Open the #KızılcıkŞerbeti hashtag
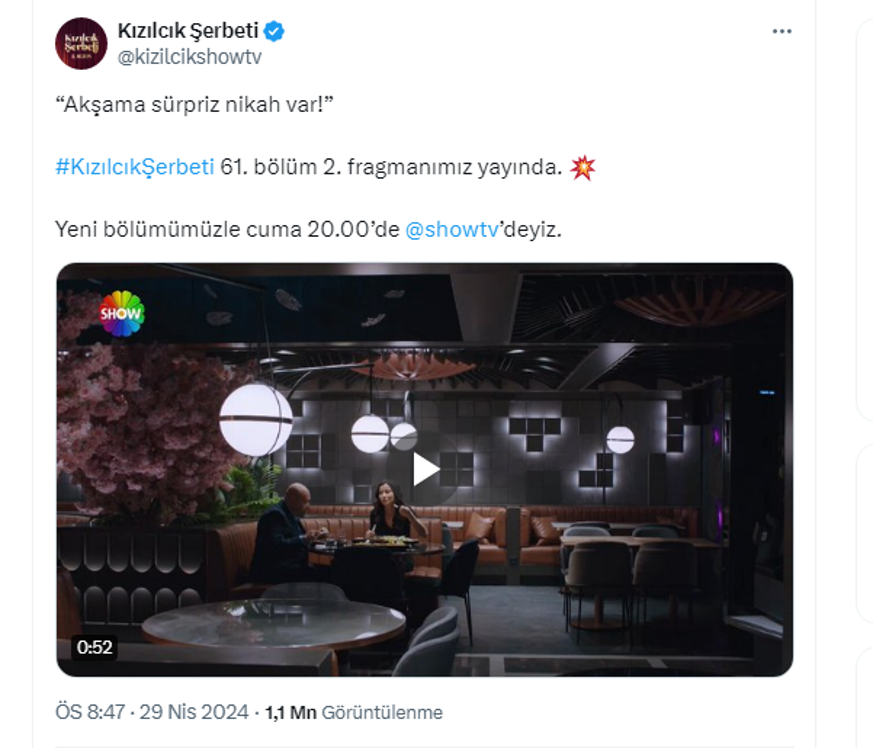873x748 pixels. click(x=135, y=167)
